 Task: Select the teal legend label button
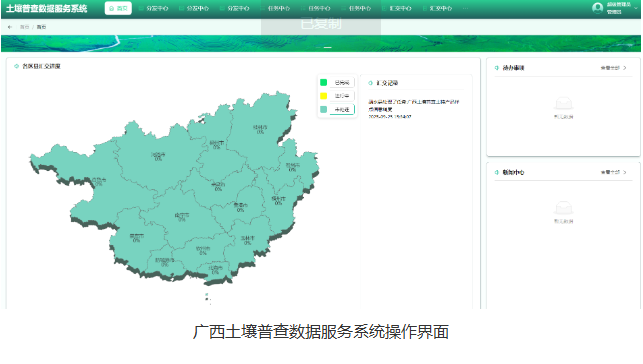pyautogui.click(x=342, y=109)
